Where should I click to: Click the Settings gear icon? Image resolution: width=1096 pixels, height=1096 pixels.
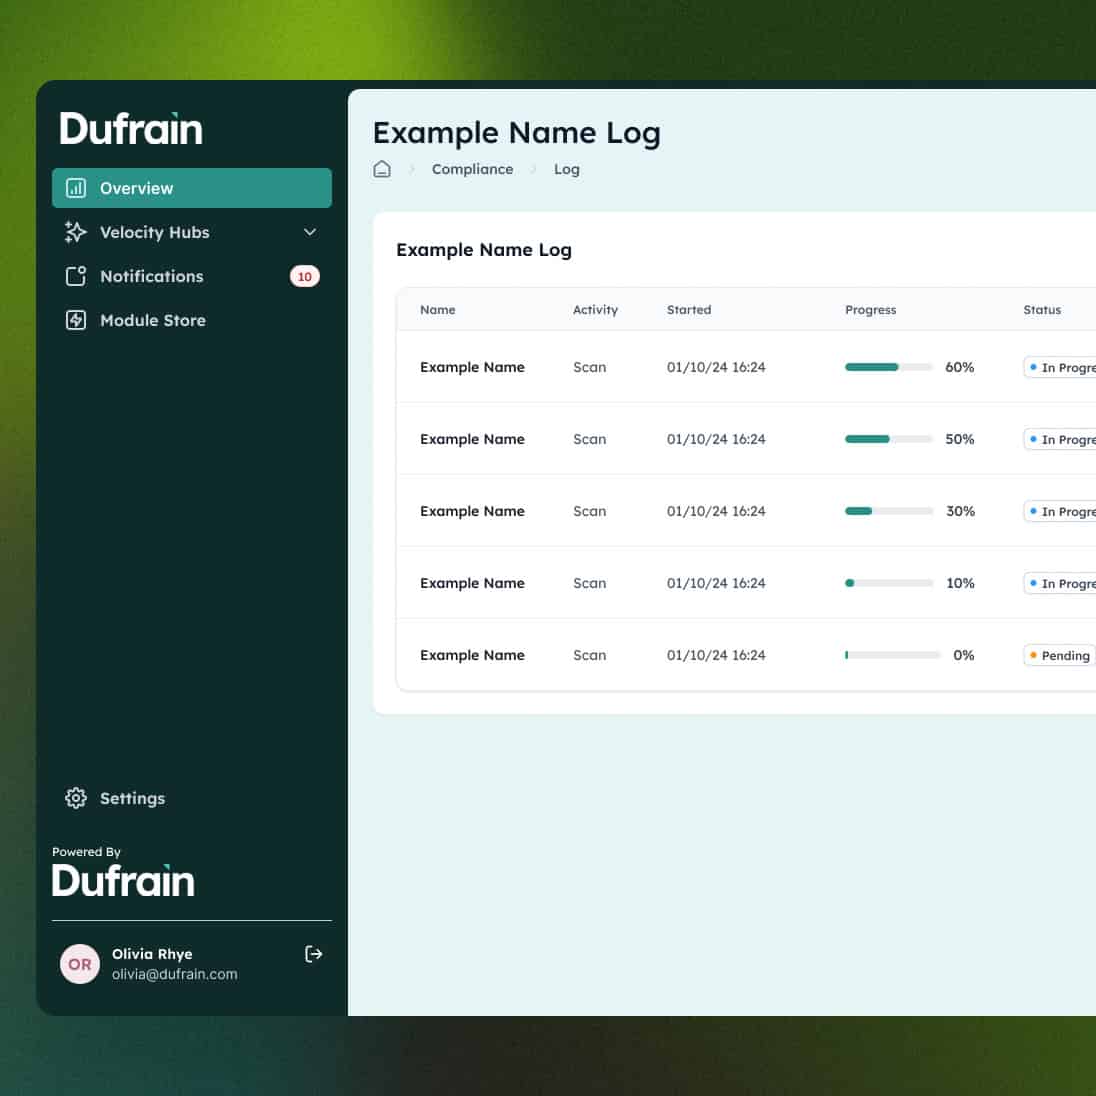(76, 798)
